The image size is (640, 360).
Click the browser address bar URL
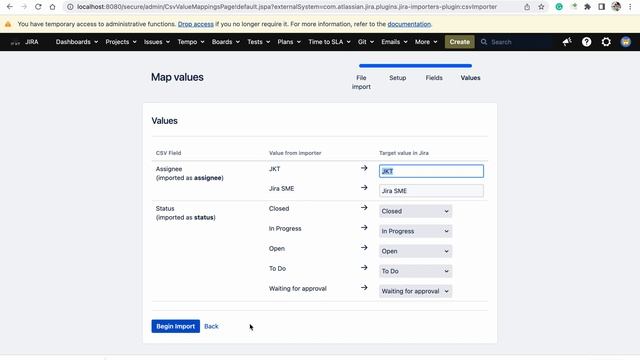(x=287, y=7)
